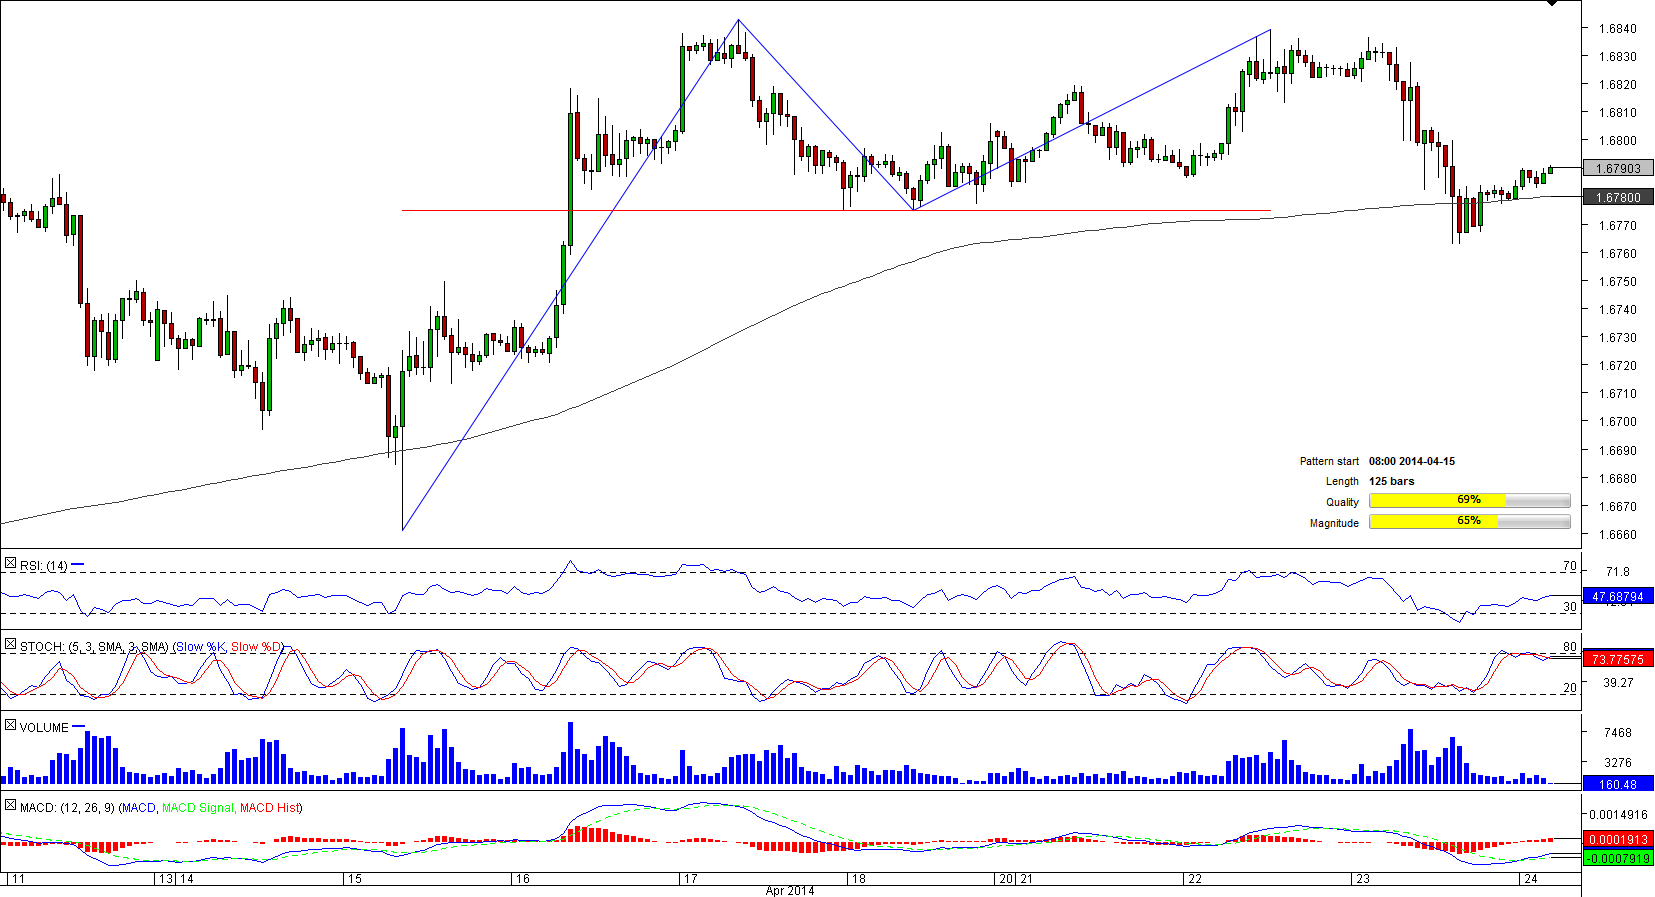The height and width of the screenshot is (897, 1655).
Task: Click the green MACD Signal legend text
Action: coord(197,808)
